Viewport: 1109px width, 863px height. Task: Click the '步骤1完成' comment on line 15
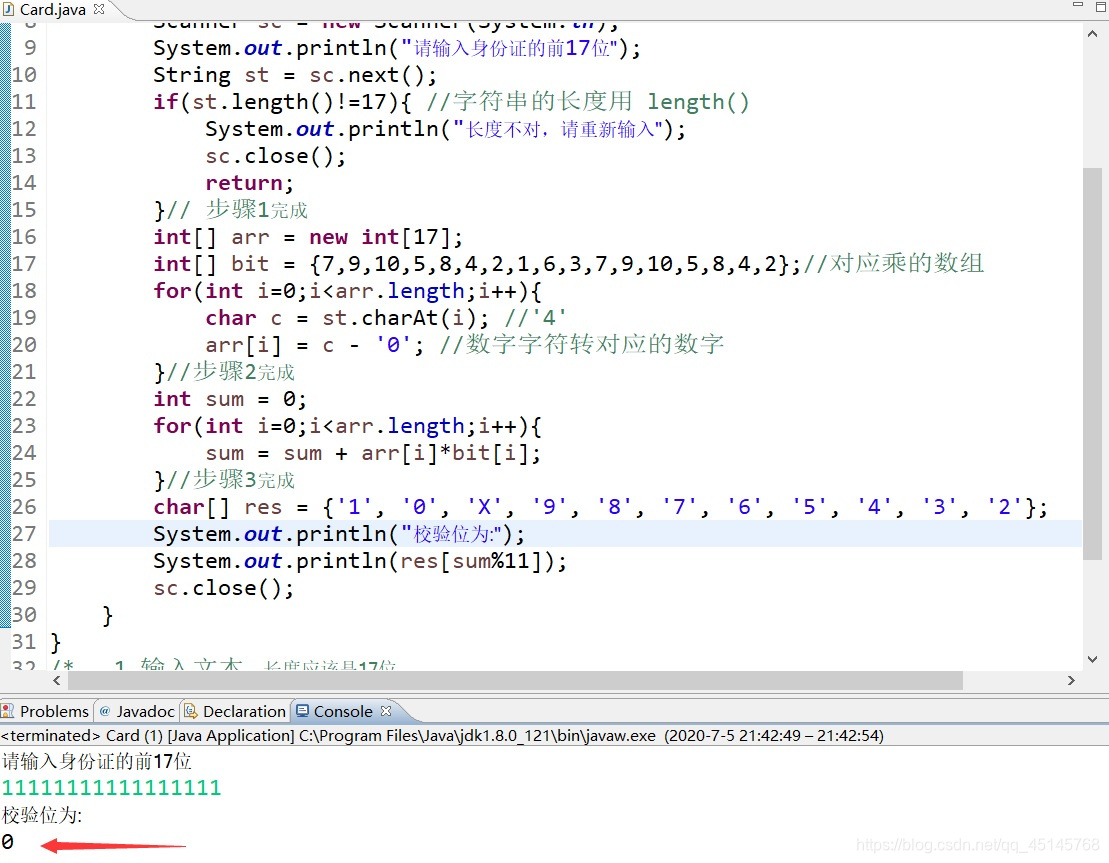pyautogui.click(x=257, y=210)
